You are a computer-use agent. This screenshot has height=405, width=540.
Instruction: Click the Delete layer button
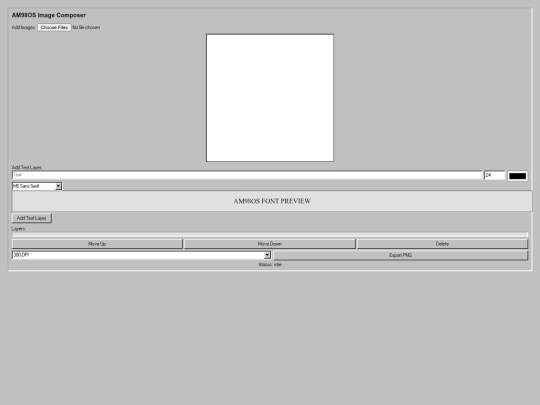click(x=442, y=244)
